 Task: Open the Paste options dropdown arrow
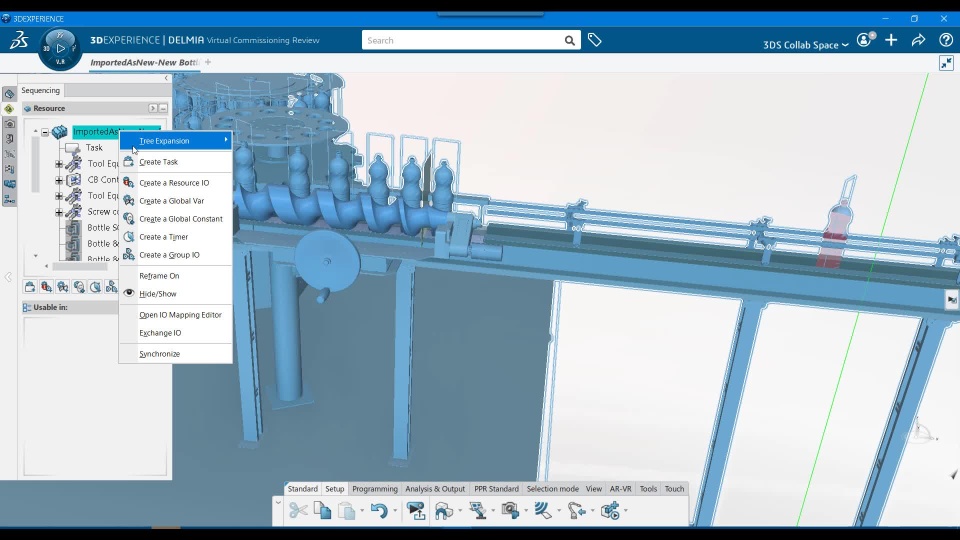[362, 511]
